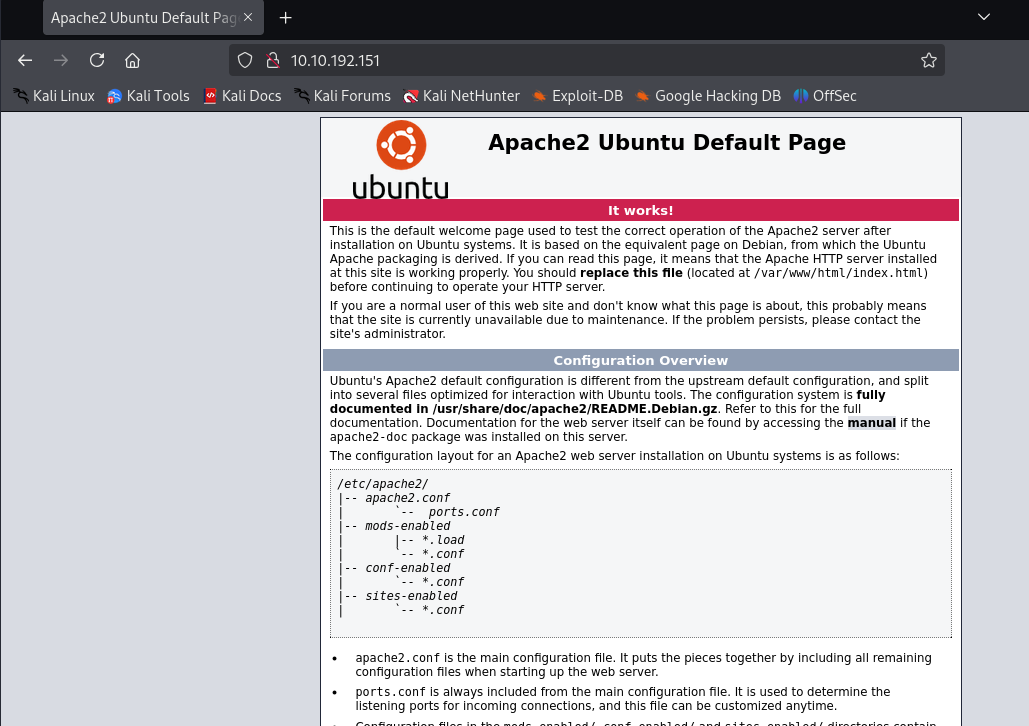Close the Apache2 Ubuntu Default Page tab
This screenshot has width=1029, height=726.
[x=248, y=17]
